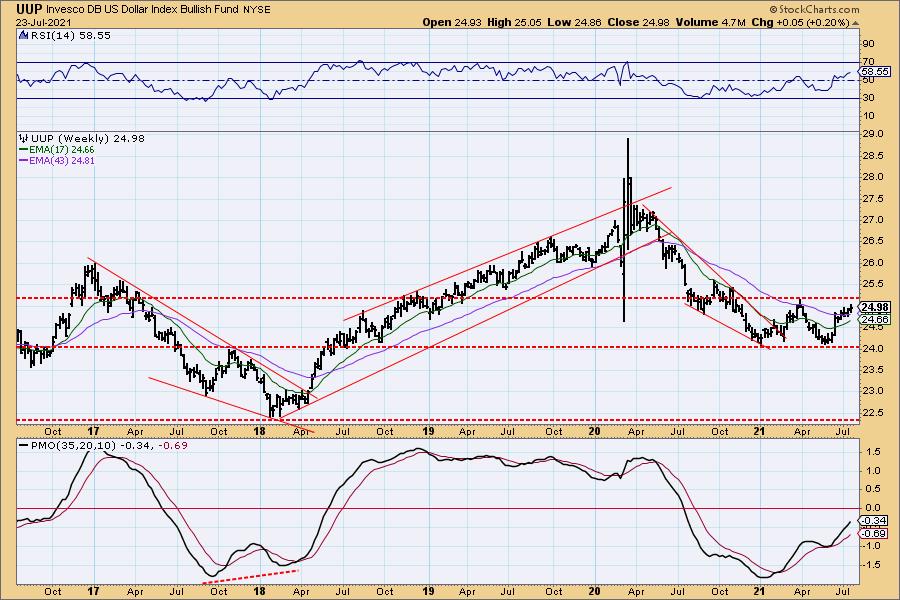Viewport: 900px width, 600px height.
Task: Click the 0.0 zero level on the PMO axis
Action: click(872, 508)
